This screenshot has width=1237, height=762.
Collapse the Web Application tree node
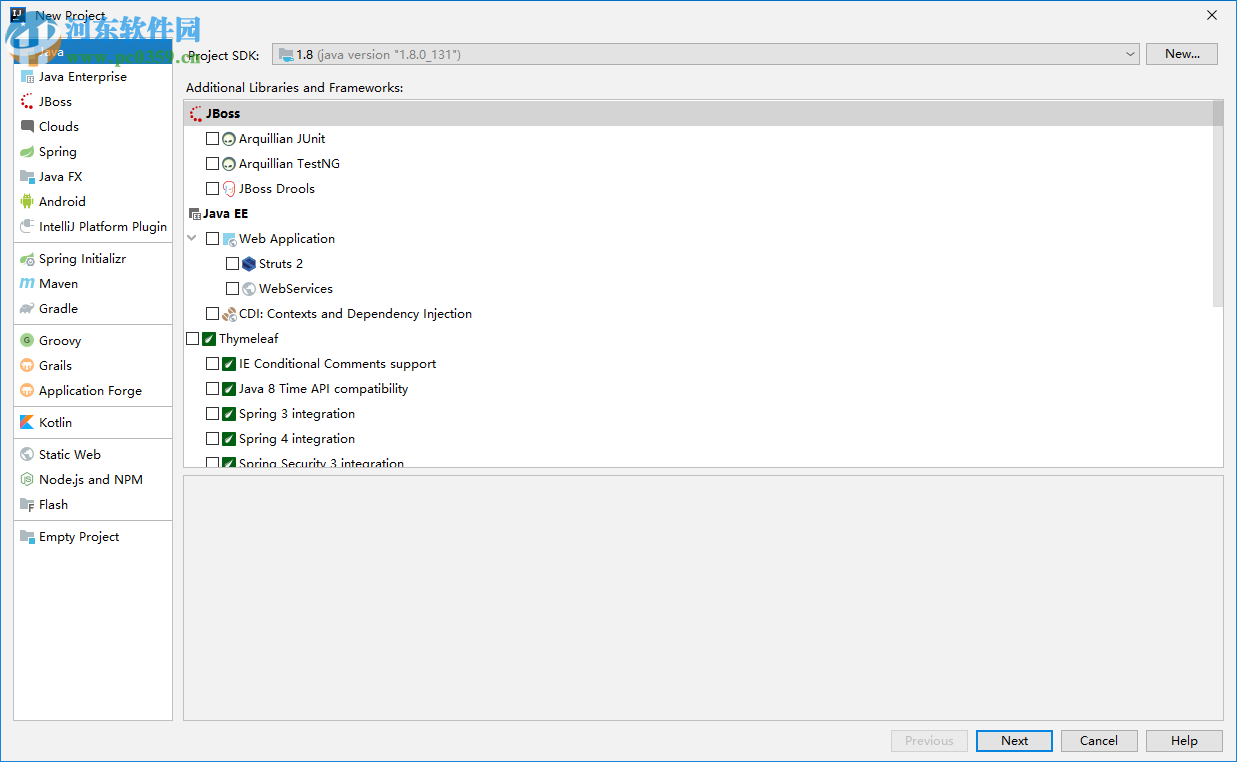192,239
